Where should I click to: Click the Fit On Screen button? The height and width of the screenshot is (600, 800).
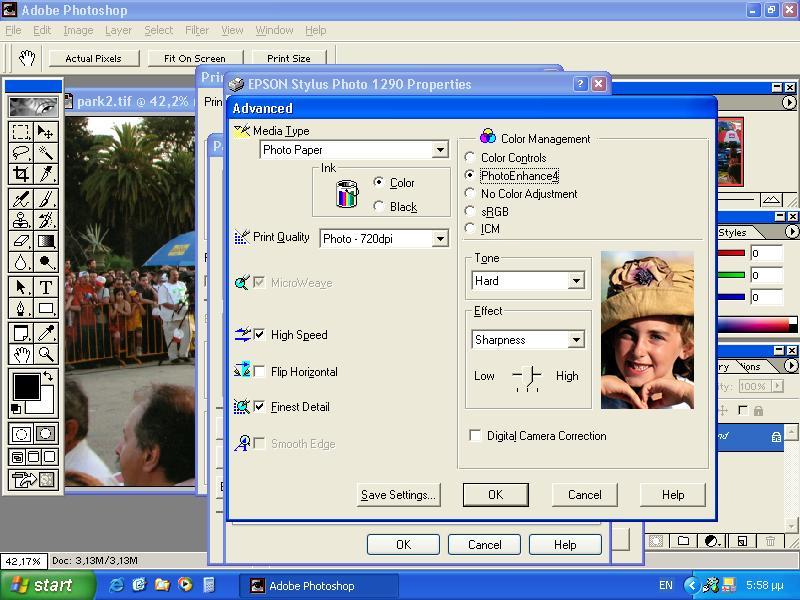(195, 58)
